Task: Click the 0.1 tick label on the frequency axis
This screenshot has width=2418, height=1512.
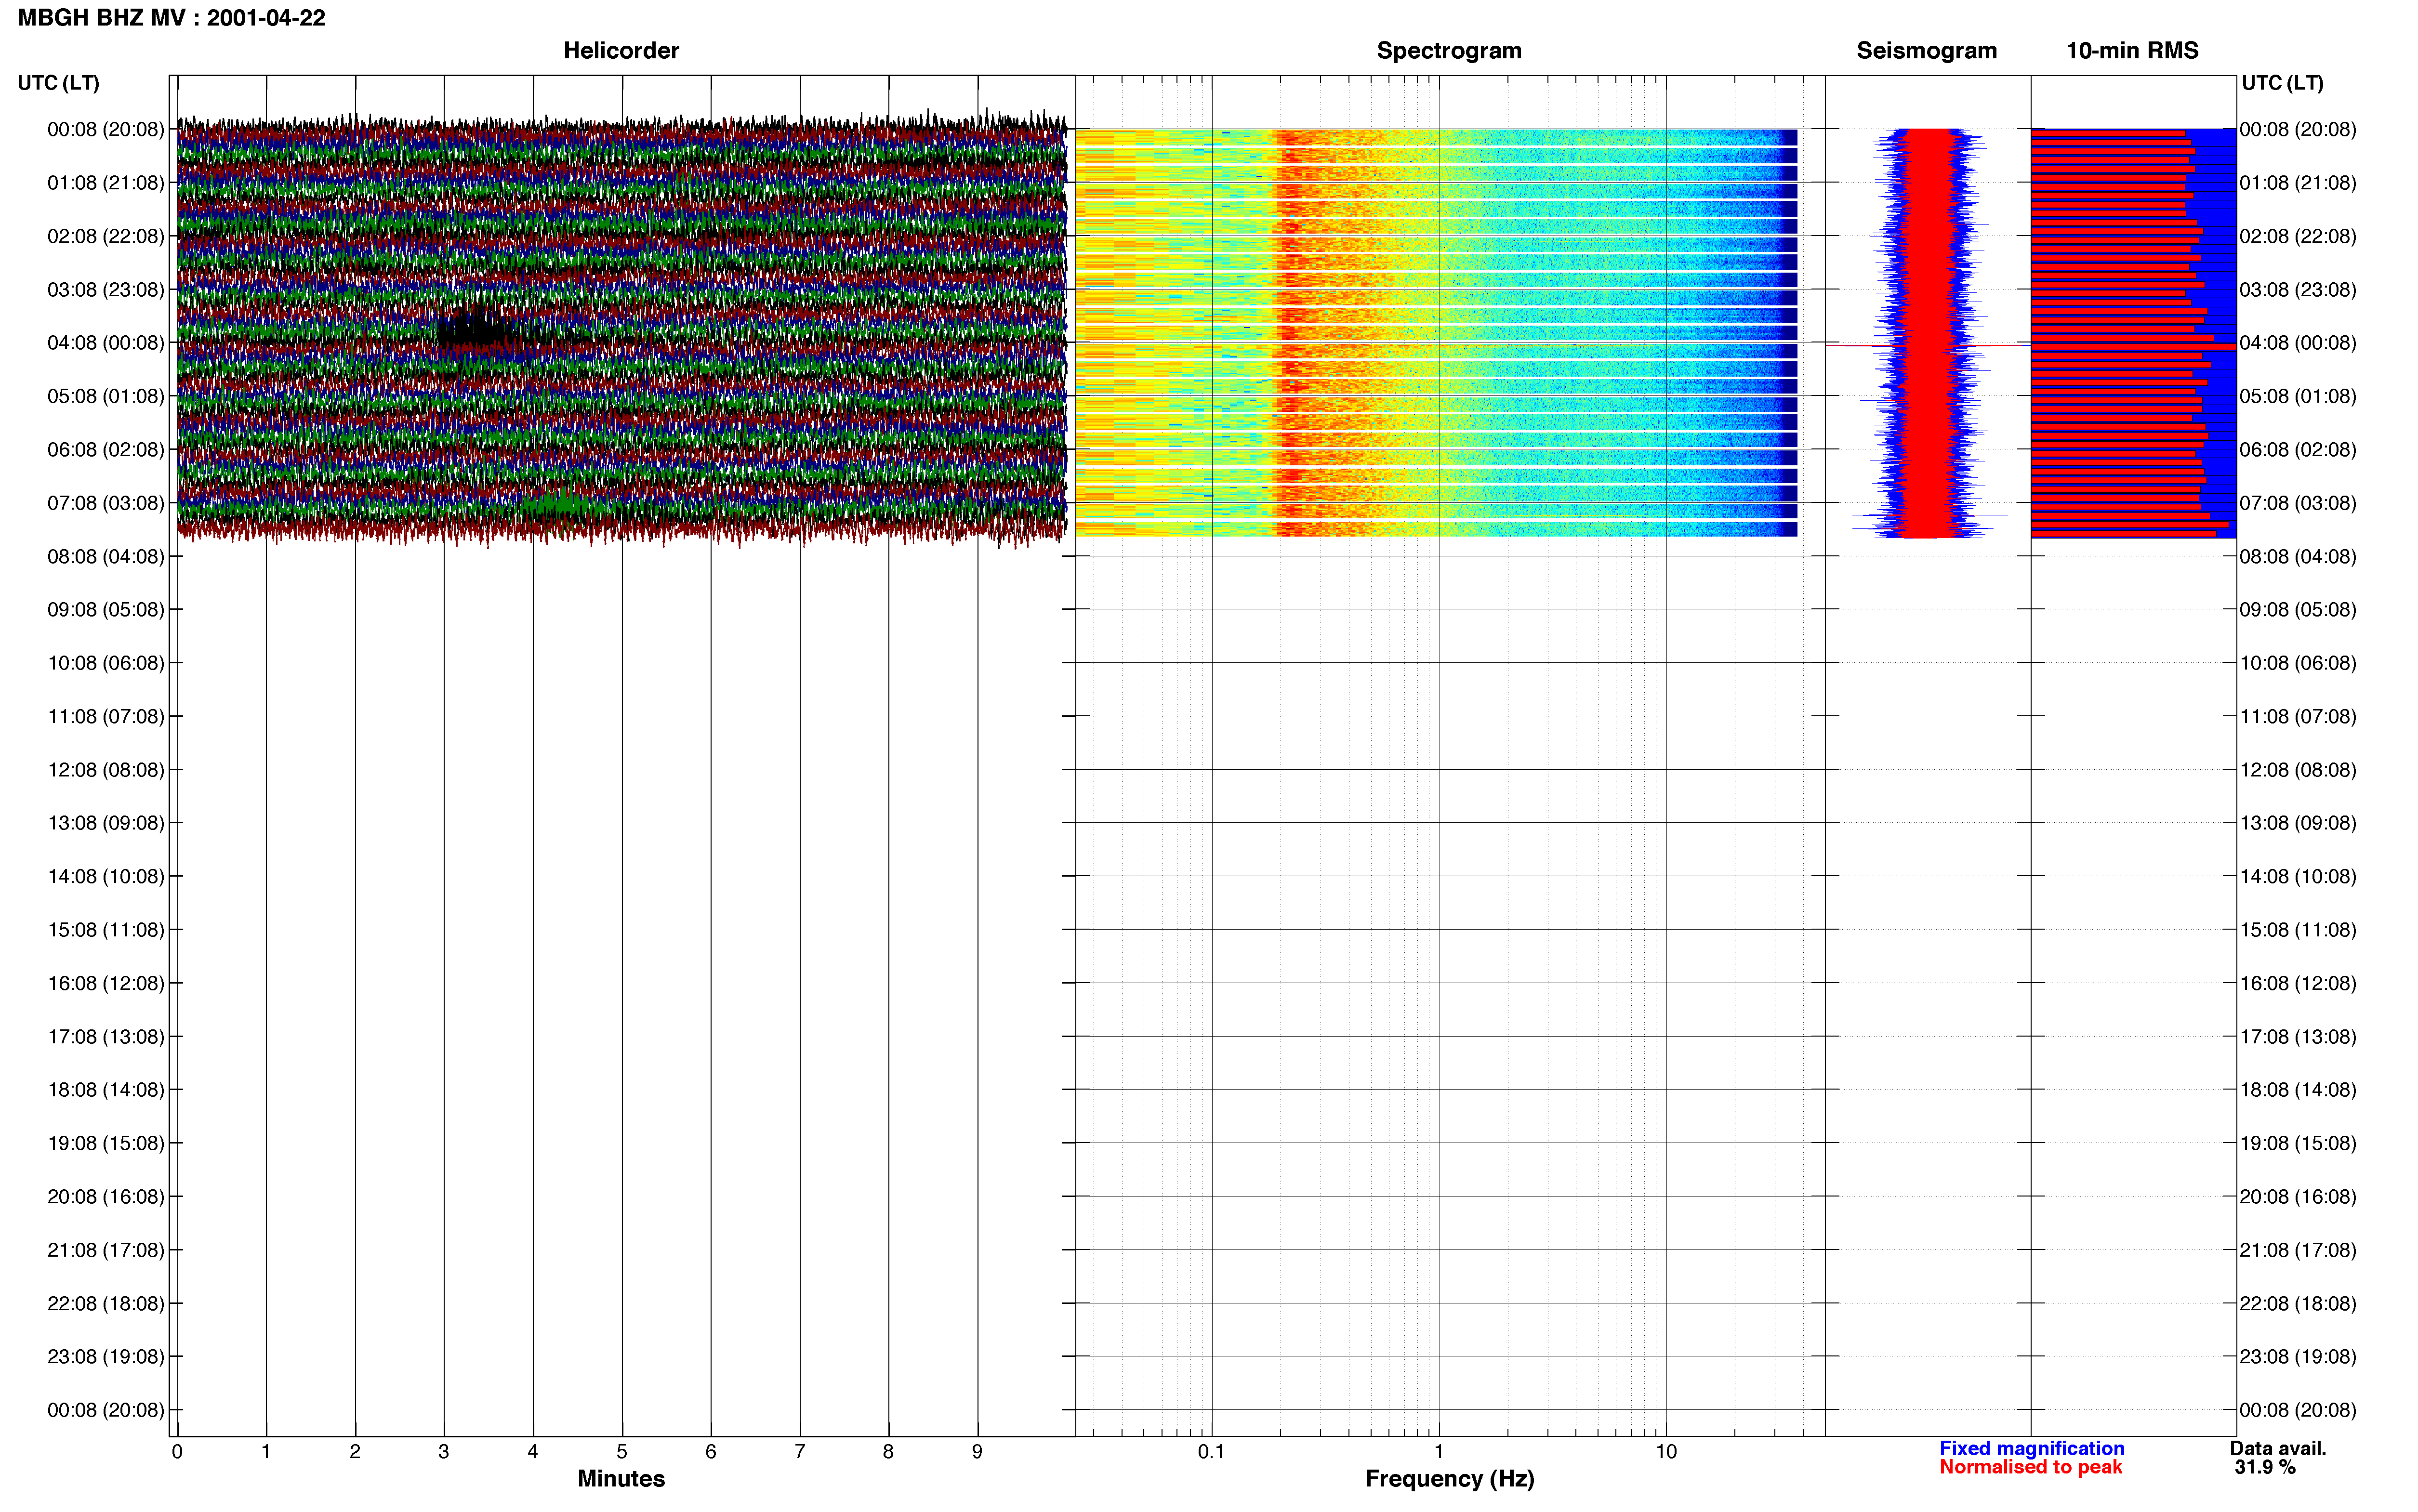Action: point(1211,1452)
